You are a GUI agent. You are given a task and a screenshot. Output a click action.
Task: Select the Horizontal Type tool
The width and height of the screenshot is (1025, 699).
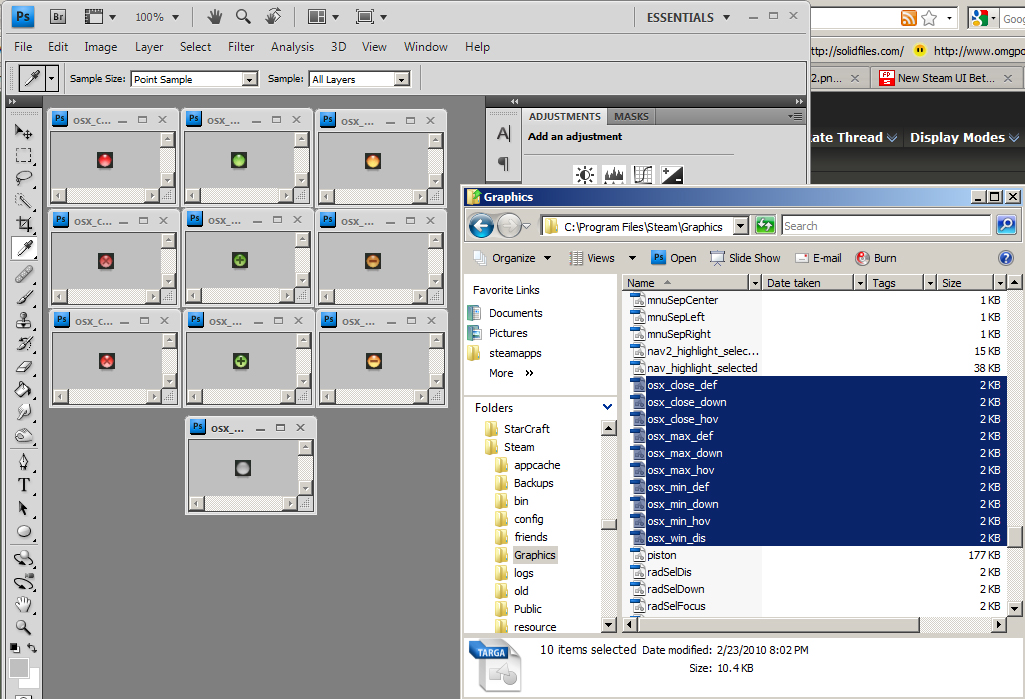coord(24,485)
